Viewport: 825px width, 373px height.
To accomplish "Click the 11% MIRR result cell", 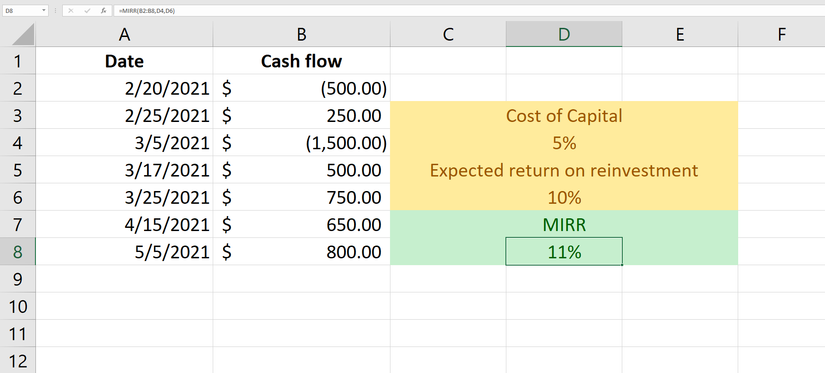I will coord(564,252).
